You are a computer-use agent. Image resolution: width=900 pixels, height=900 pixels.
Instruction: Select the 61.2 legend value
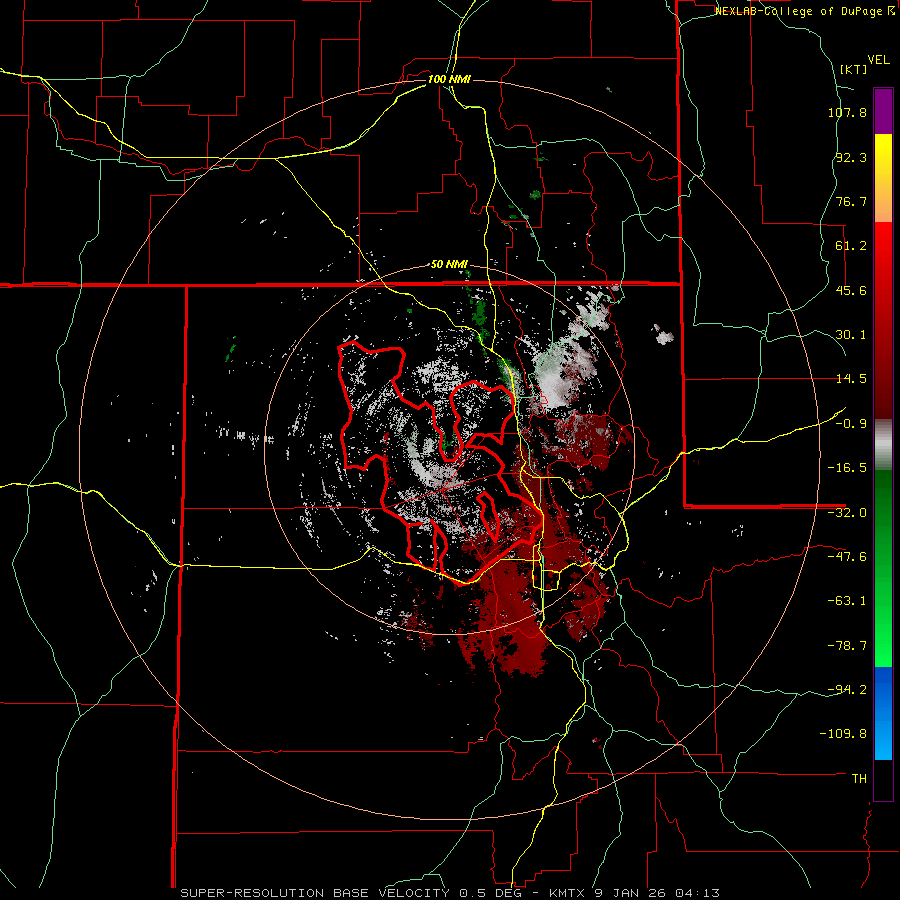coord(851,246)
